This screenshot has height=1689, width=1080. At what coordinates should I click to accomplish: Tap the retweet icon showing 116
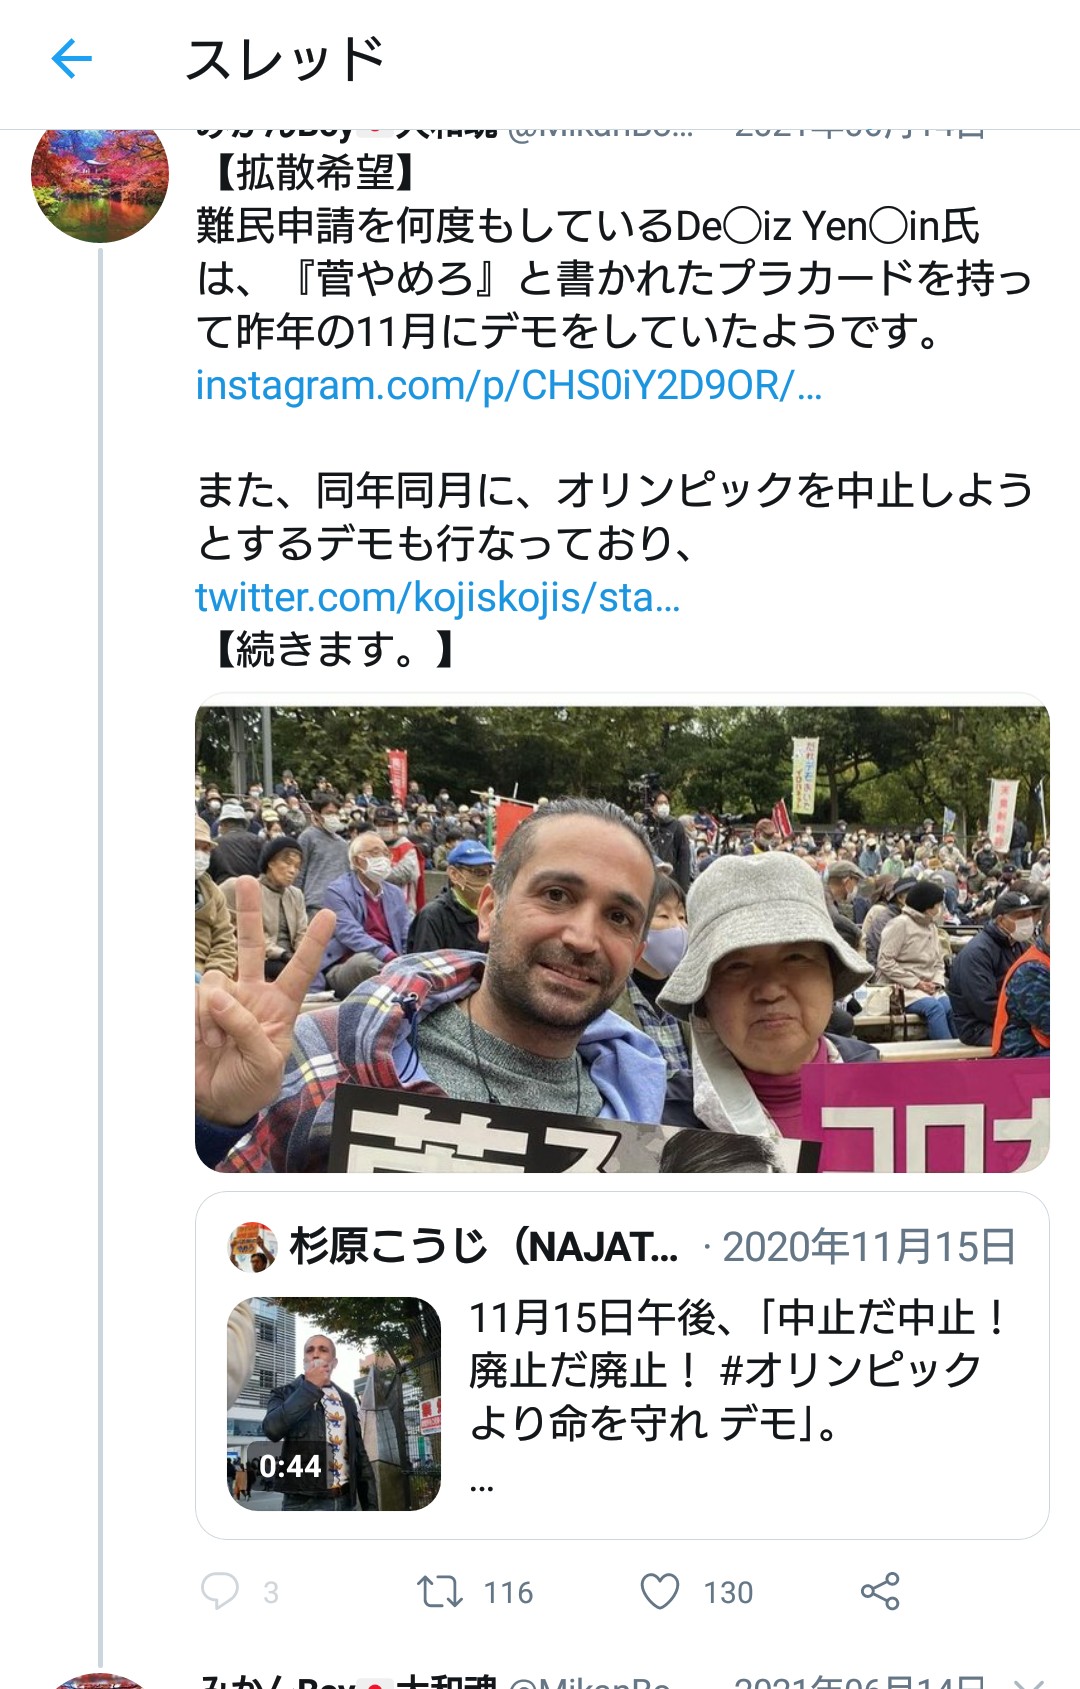click(439, 1591)
